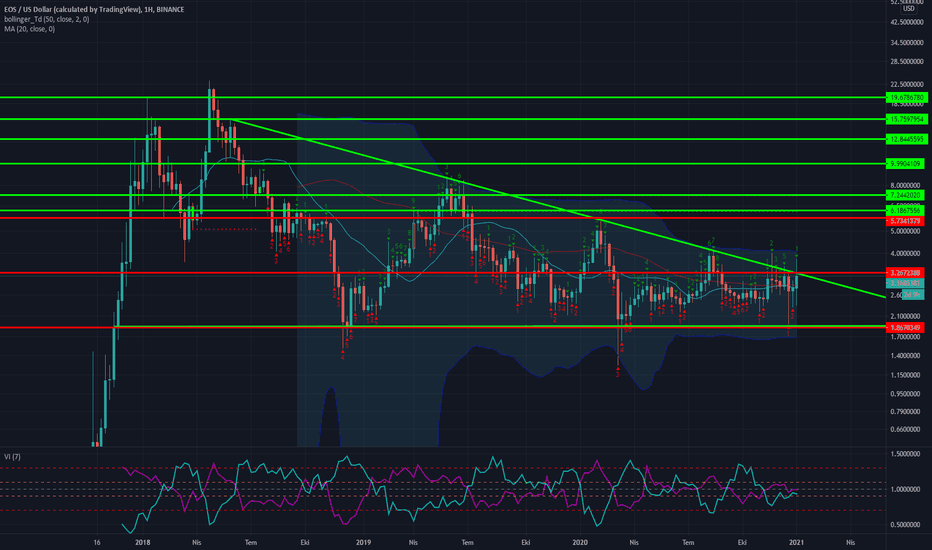Click the 2.1000000 price axis tick
932x550 pixels.
pos(906,316)
